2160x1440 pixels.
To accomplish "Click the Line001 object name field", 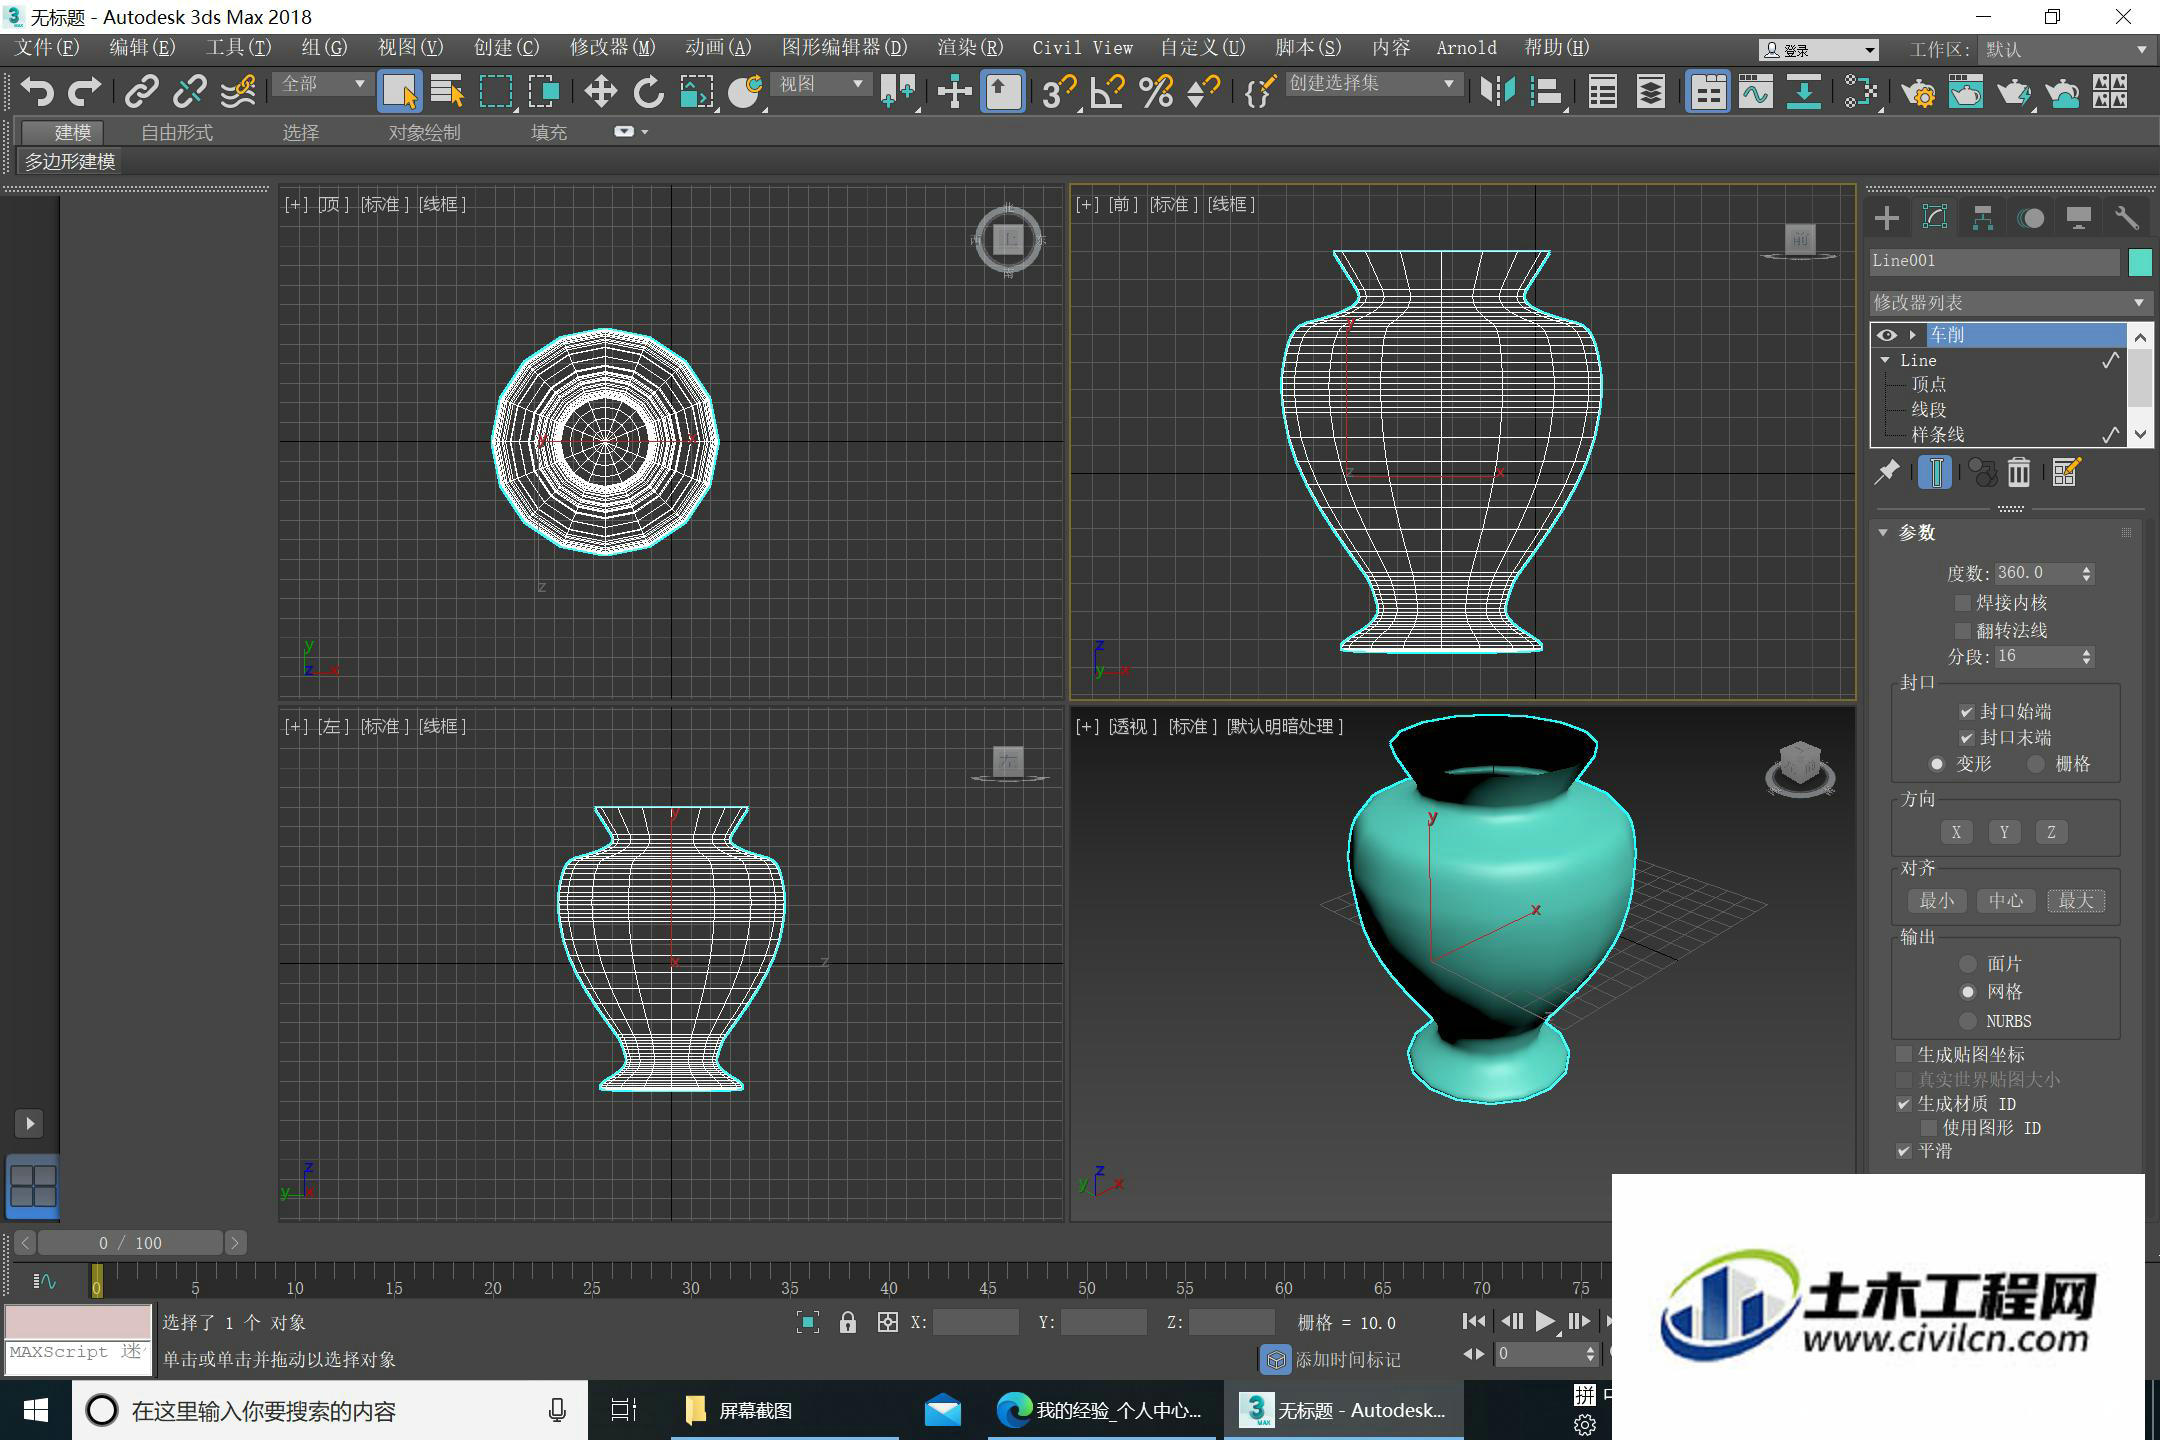I will pos(1994,261).
